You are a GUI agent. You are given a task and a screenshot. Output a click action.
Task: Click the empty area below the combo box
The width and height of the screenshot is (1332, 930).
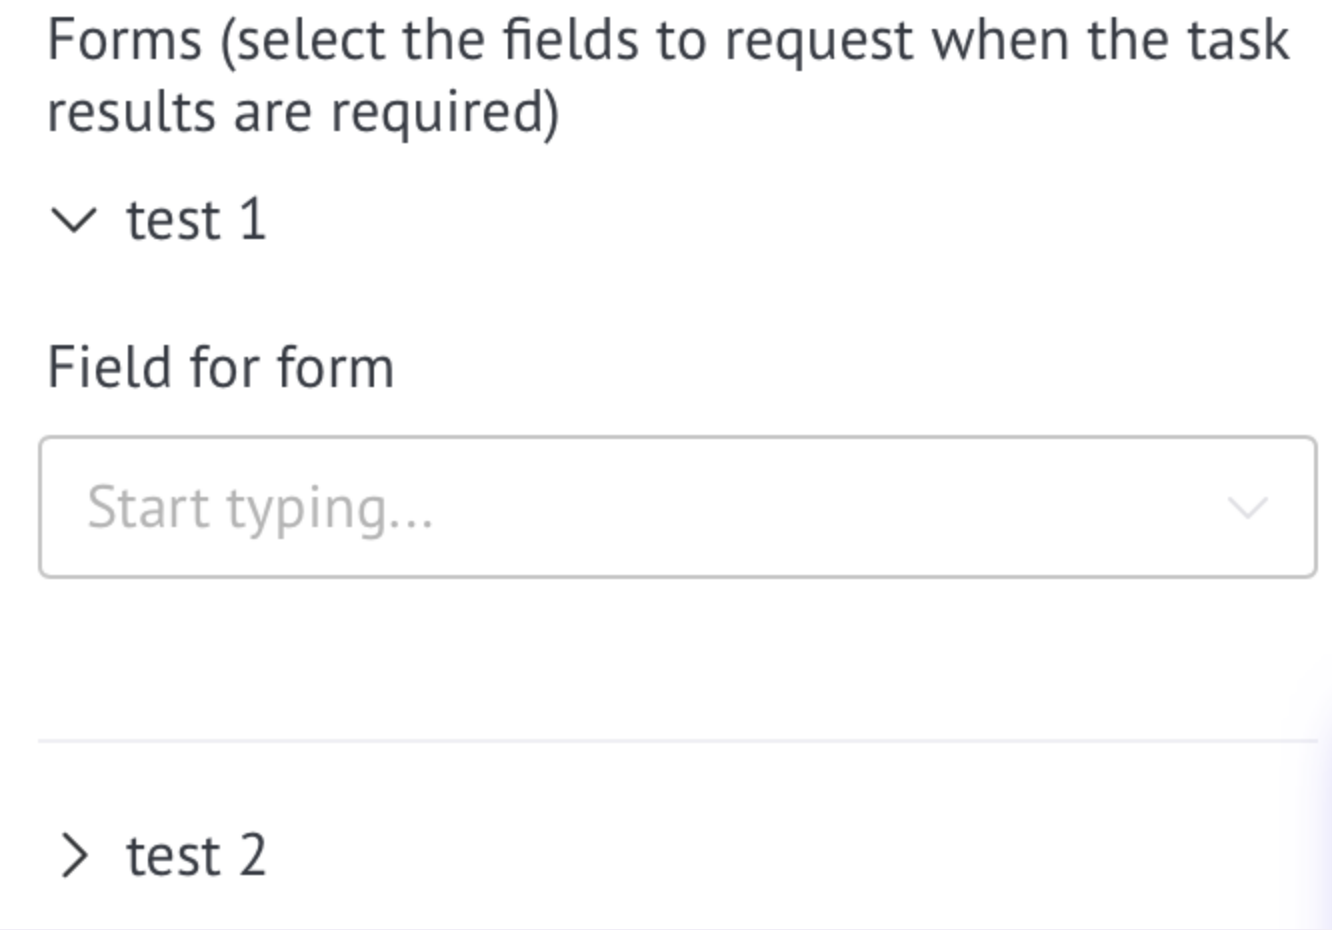[x=677, y=658]
